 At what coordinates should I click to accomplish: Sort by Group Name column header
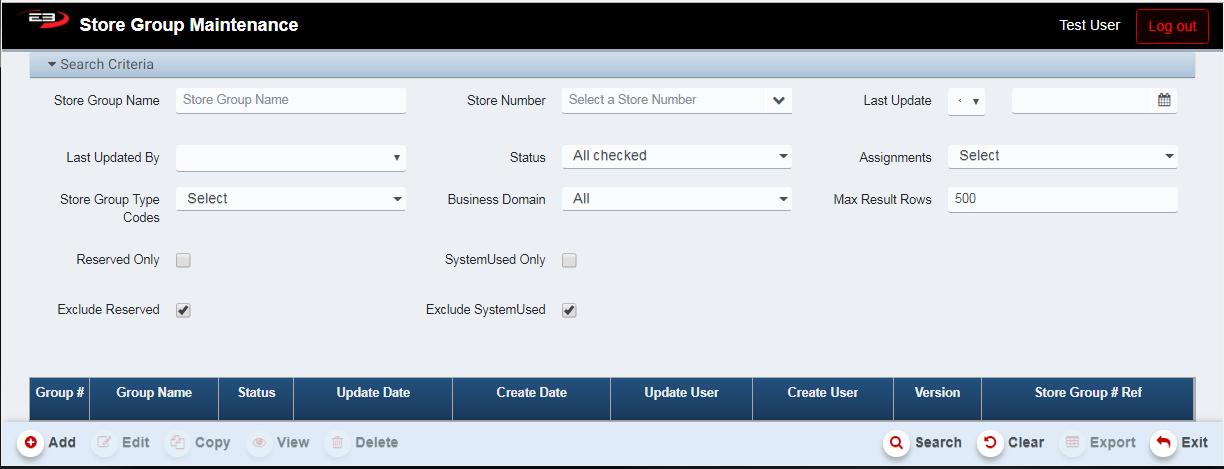coord(154,393)
